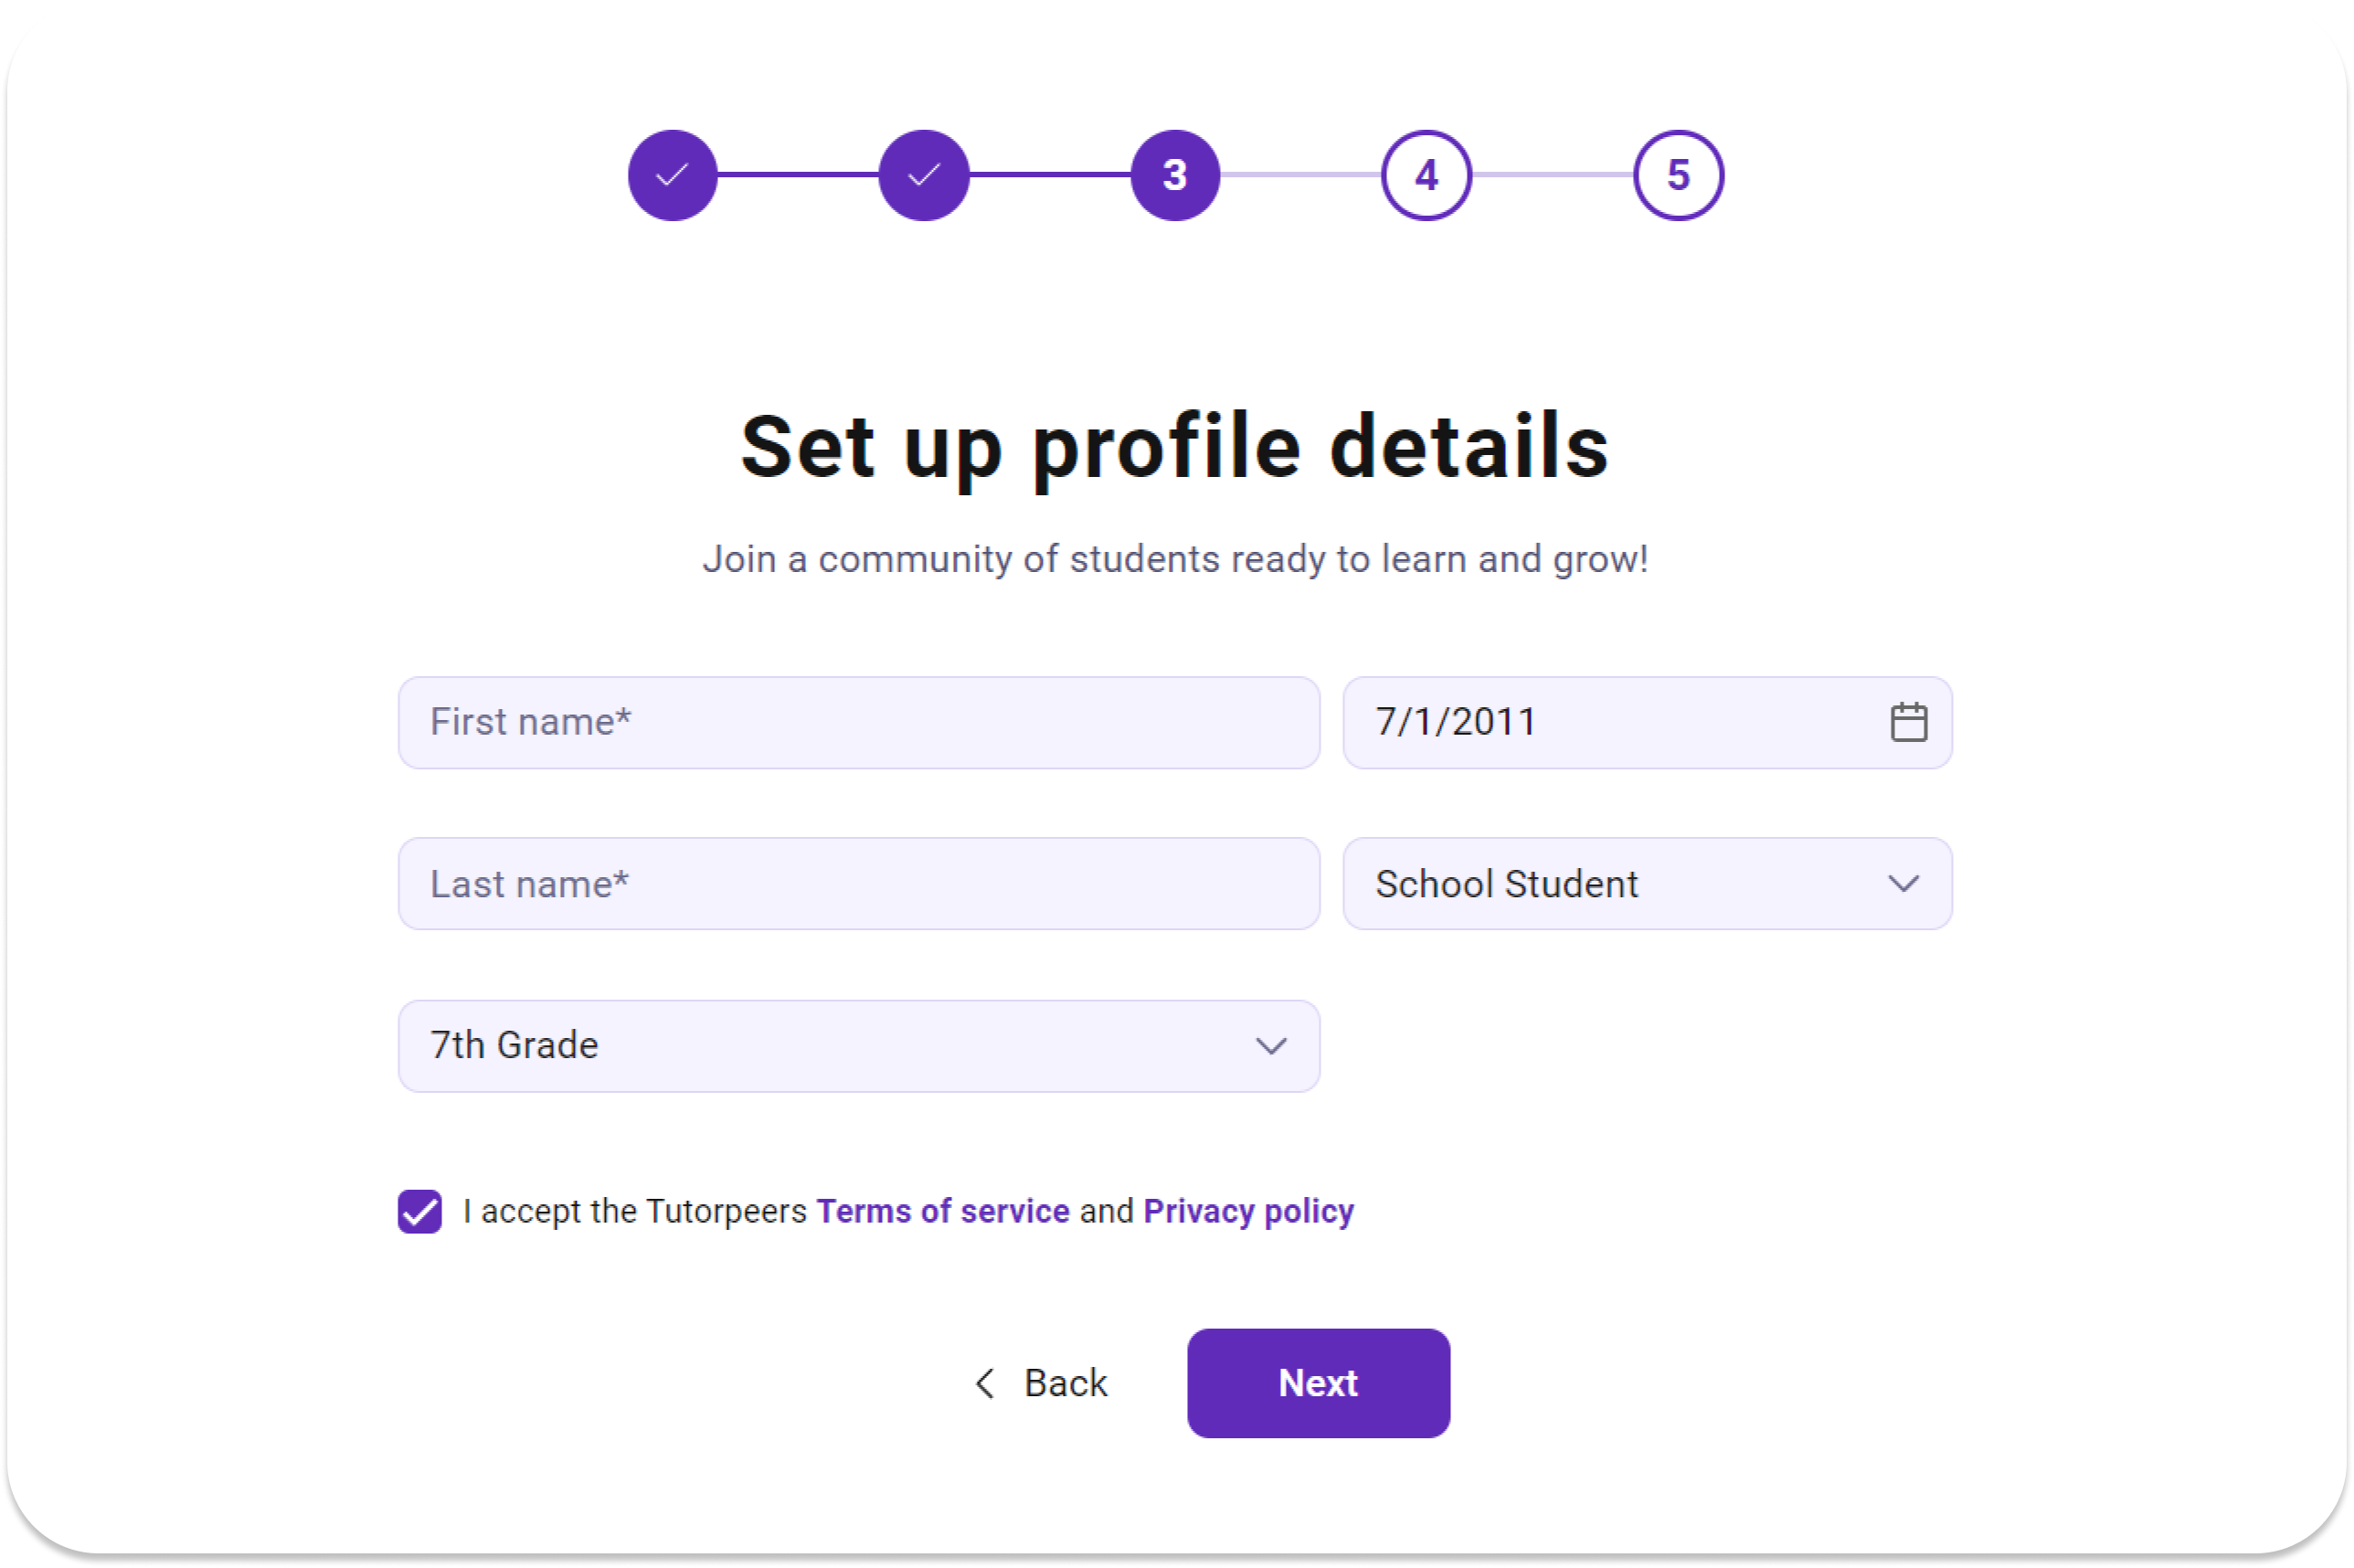Open the calendar date picker icon
The width and height of the screenshot is (2354, 1568).
(1908, 722)
